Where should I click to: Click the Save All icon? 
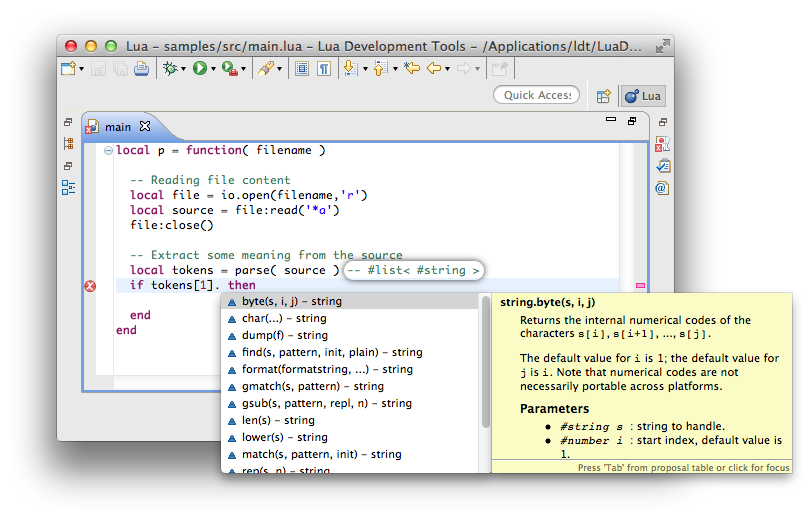pos(120,68)
